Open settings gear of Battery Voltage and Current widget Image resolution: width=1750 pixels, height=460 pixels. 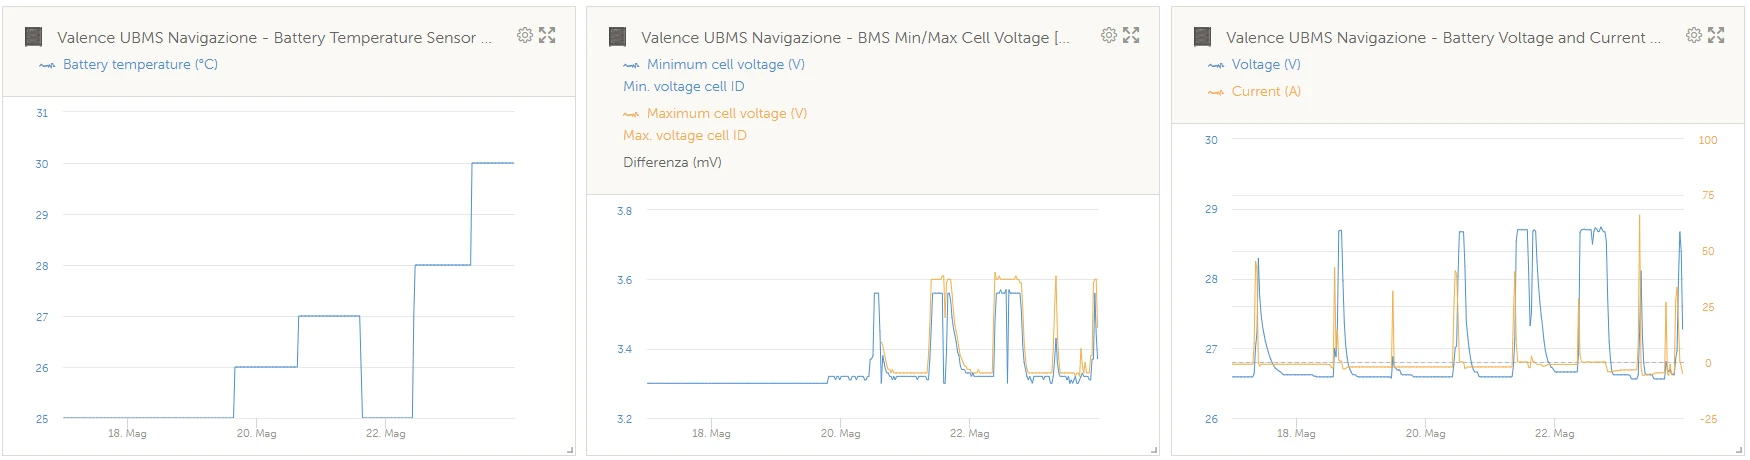click(1693, 35)
